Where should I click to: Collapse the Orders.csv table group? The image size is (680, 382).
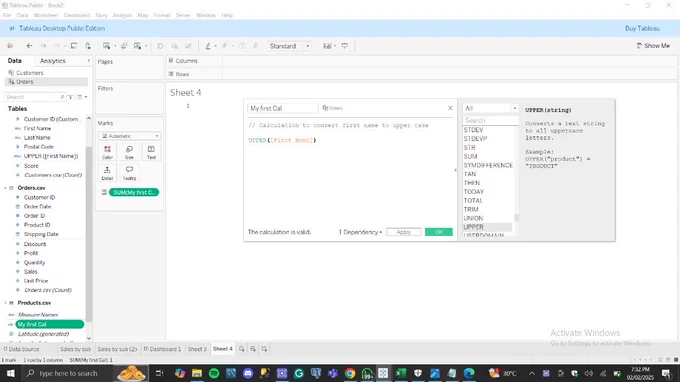click(x=5, y=188)
